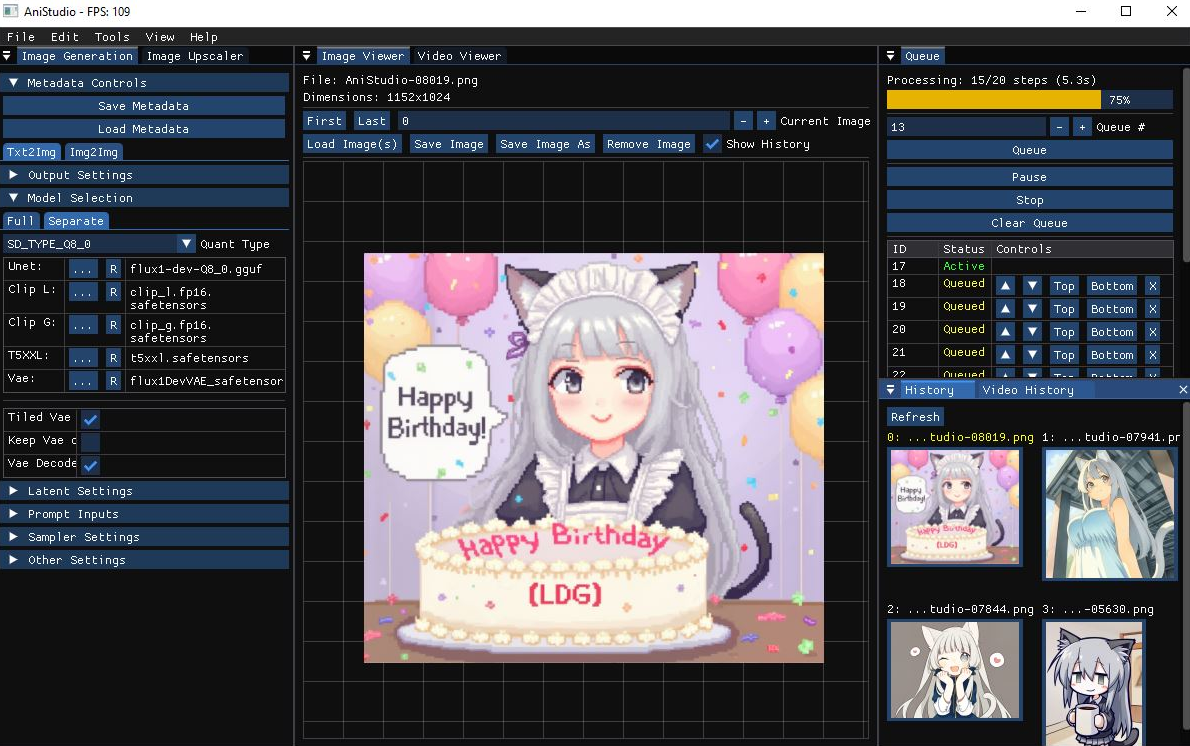Reset the T5XXL model with R
The width and height of the screenshot is (1190, 746).
(113, 358)
